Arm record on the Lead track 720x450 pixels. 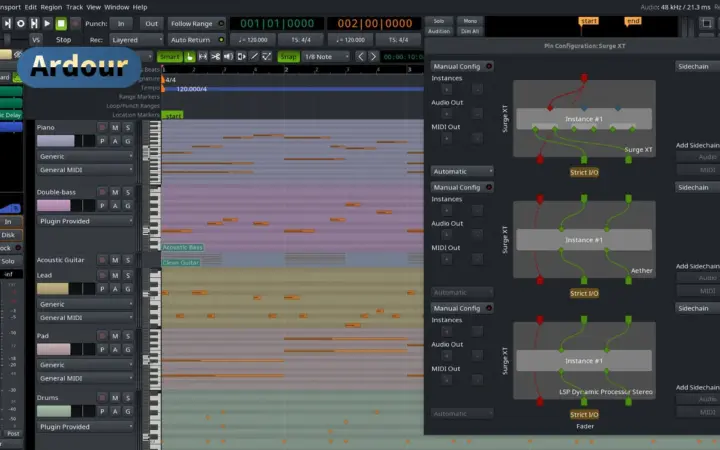pyautogui.click(x=102, y=275)
